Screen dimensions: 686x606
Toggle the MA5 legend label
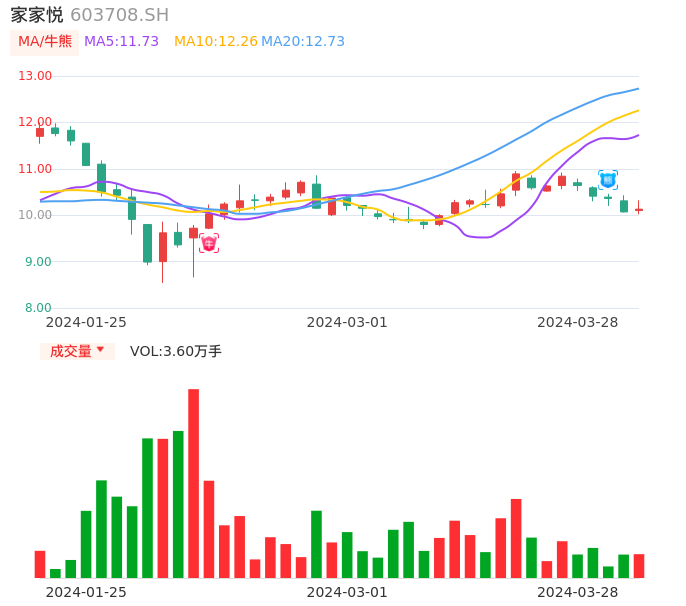click(x=121, y=42)
